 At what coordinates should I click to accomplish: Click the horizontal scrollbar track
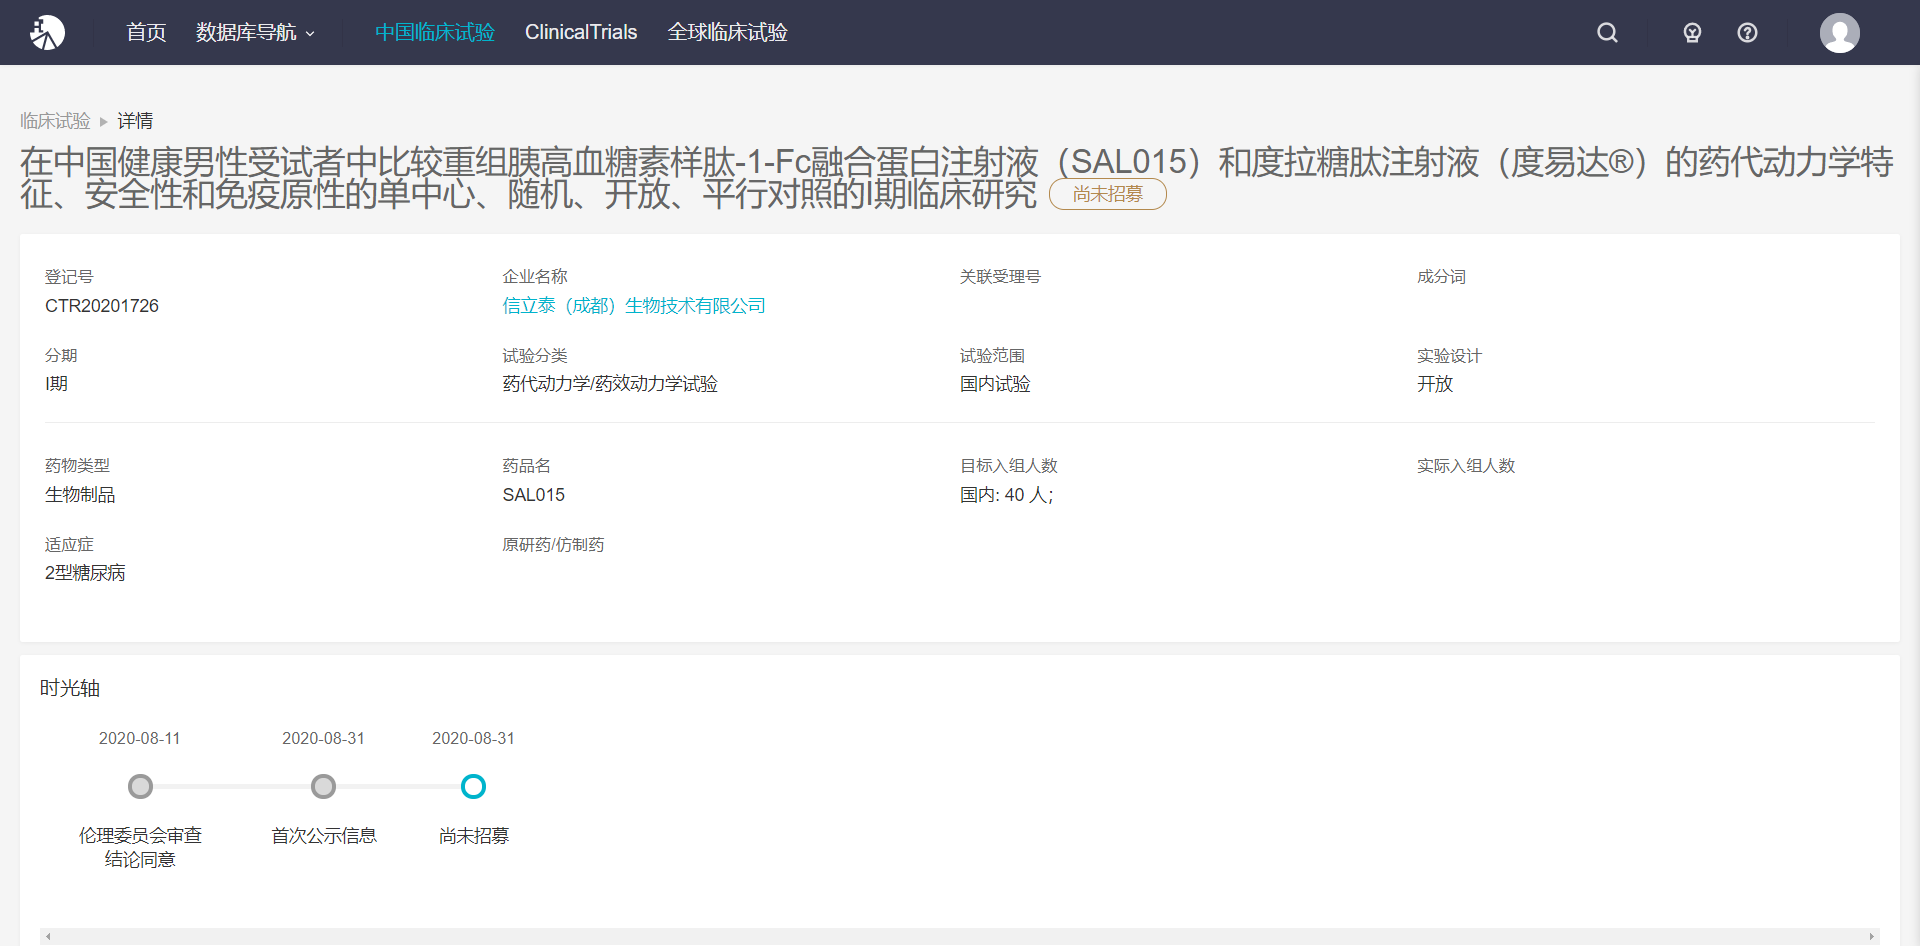[960, 936]
